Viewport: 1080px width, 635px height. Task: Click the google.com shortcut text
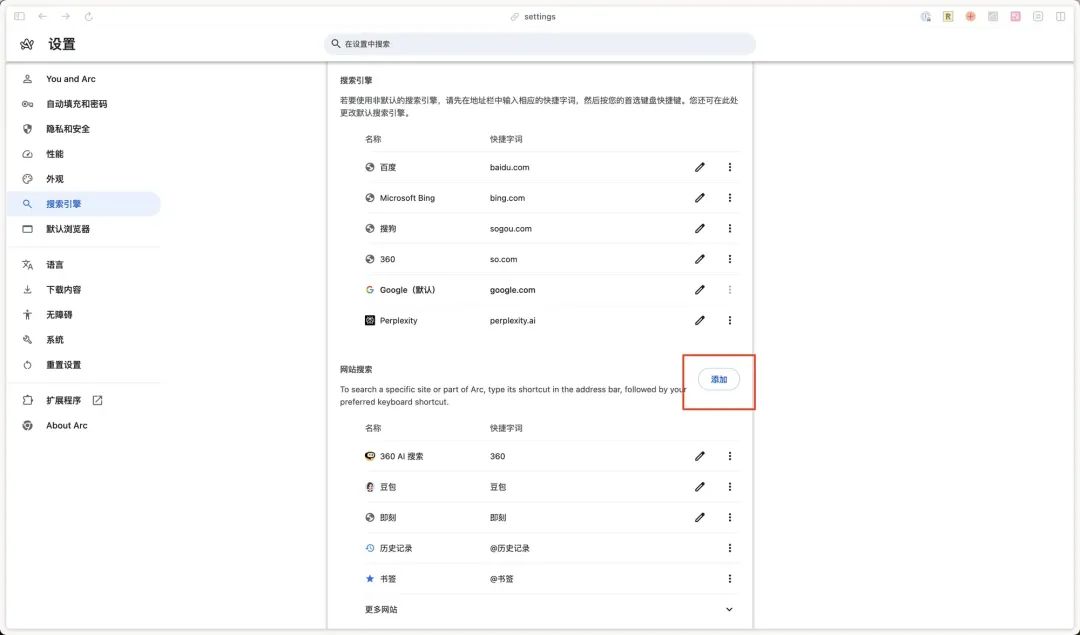[x=512, y=290]
